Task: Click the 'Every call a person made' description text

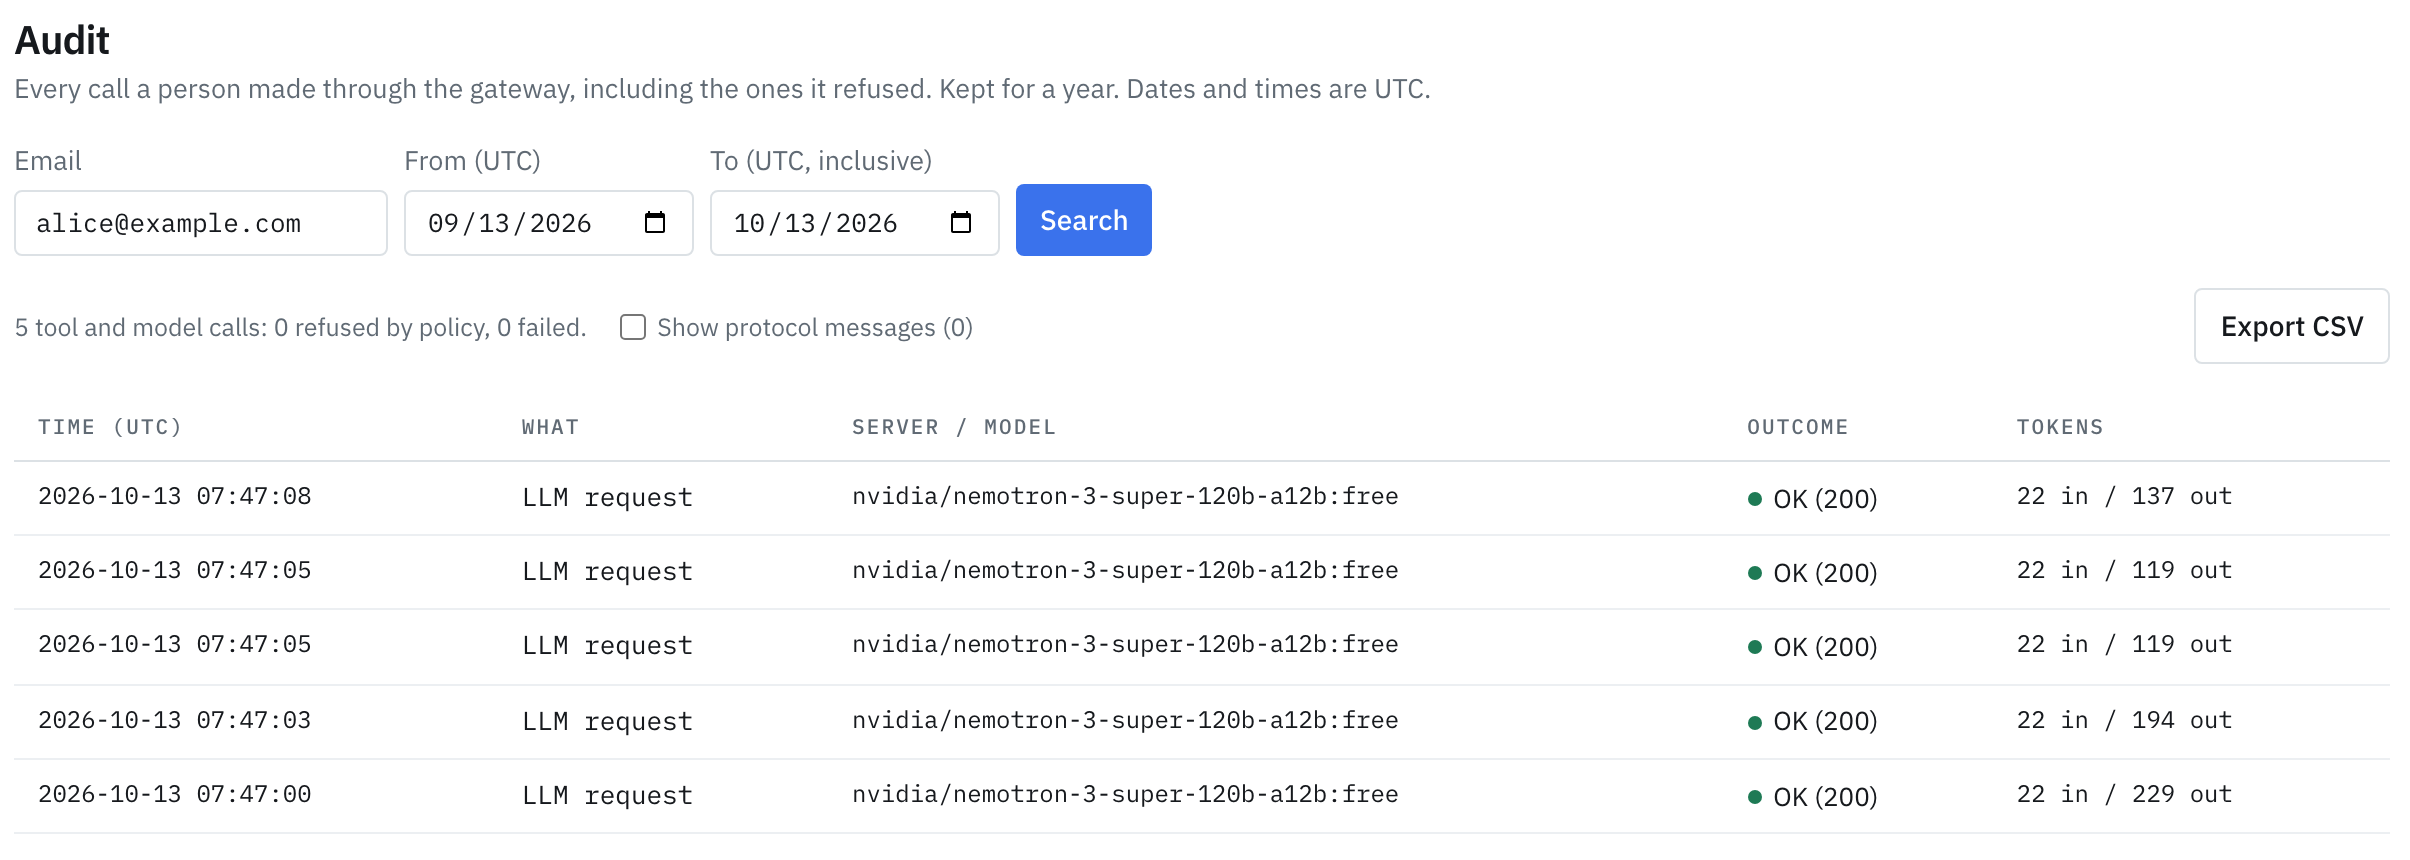Action: pyautogui.click(x=722, y=89)
